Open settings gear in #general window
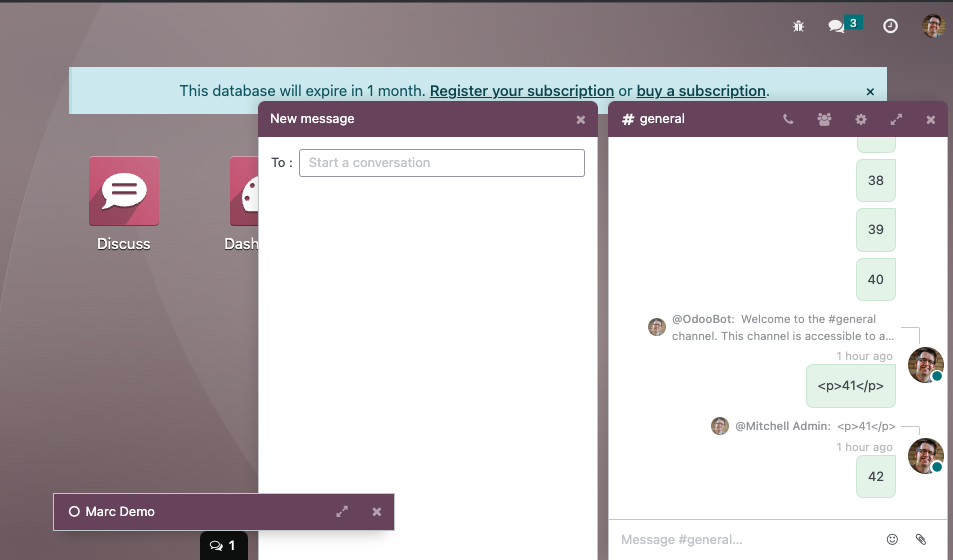 click(861, 119)
